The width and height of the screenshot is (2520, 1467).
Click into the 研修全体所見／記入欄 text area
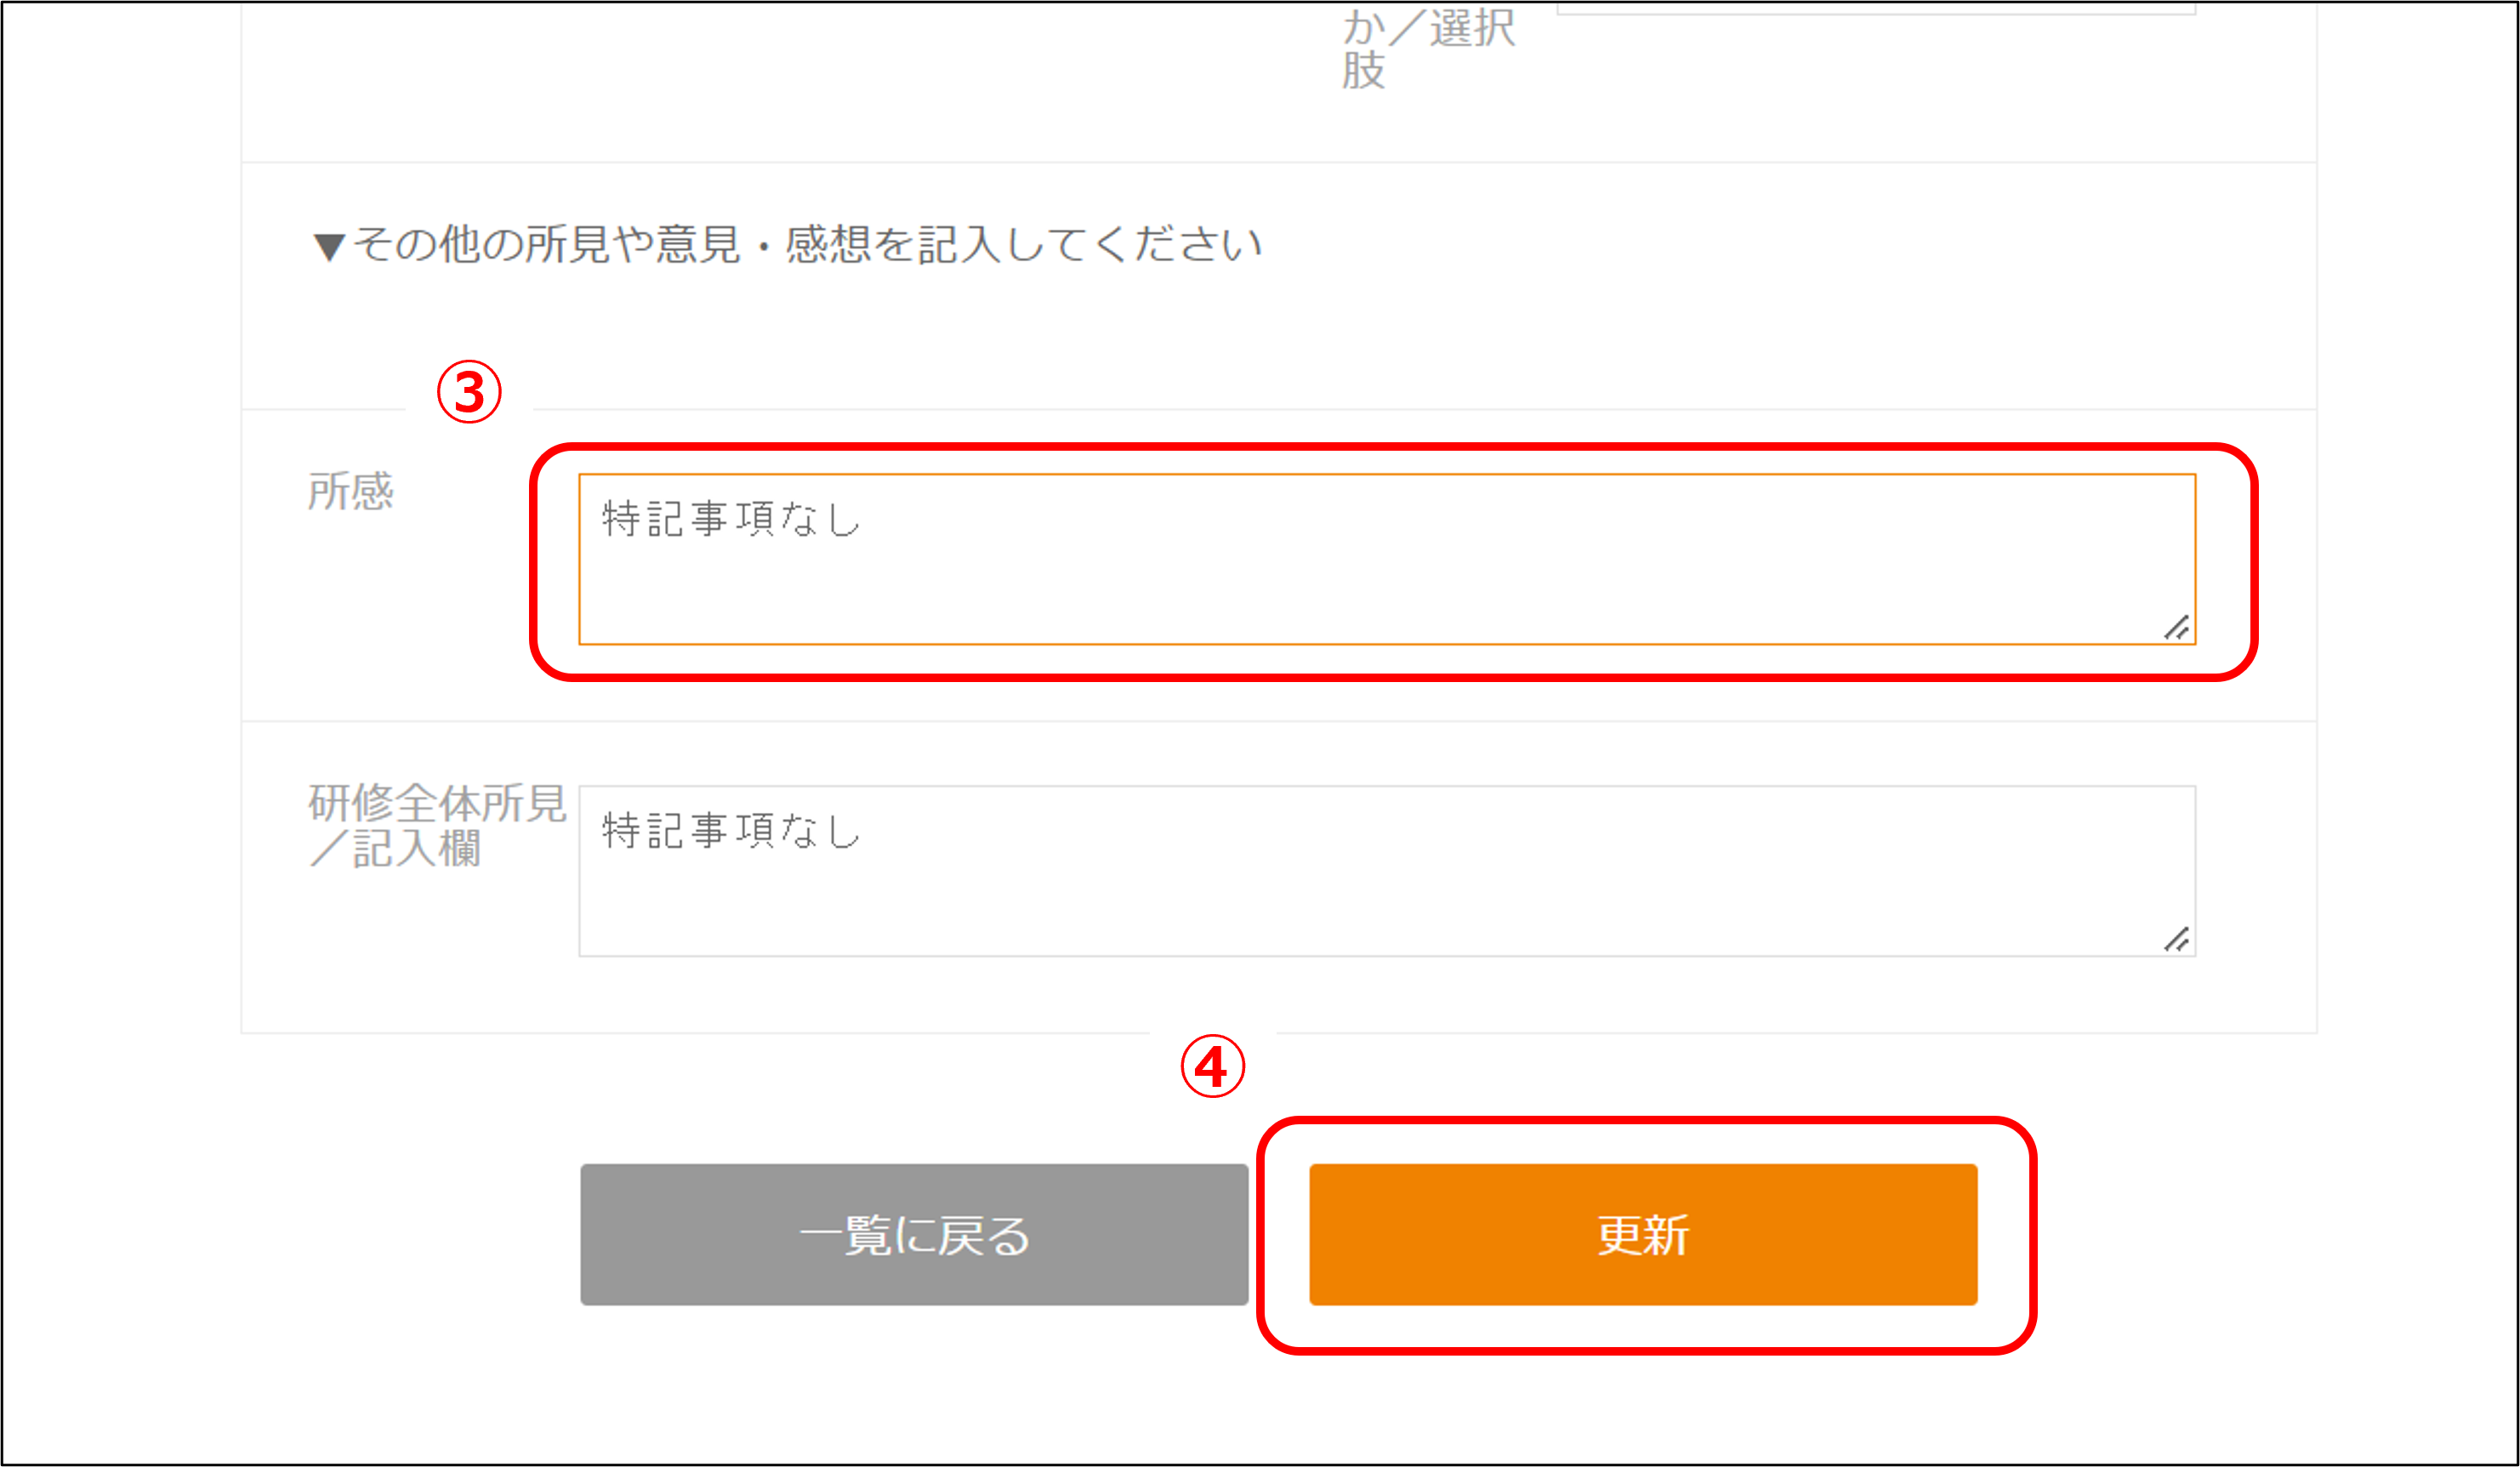[x=1386, y=871]
